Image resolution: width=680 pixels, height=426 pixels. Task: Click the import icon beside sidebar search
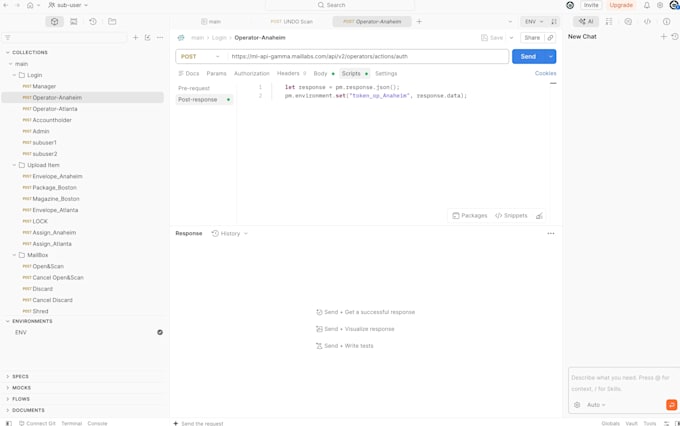pos(147,38)
